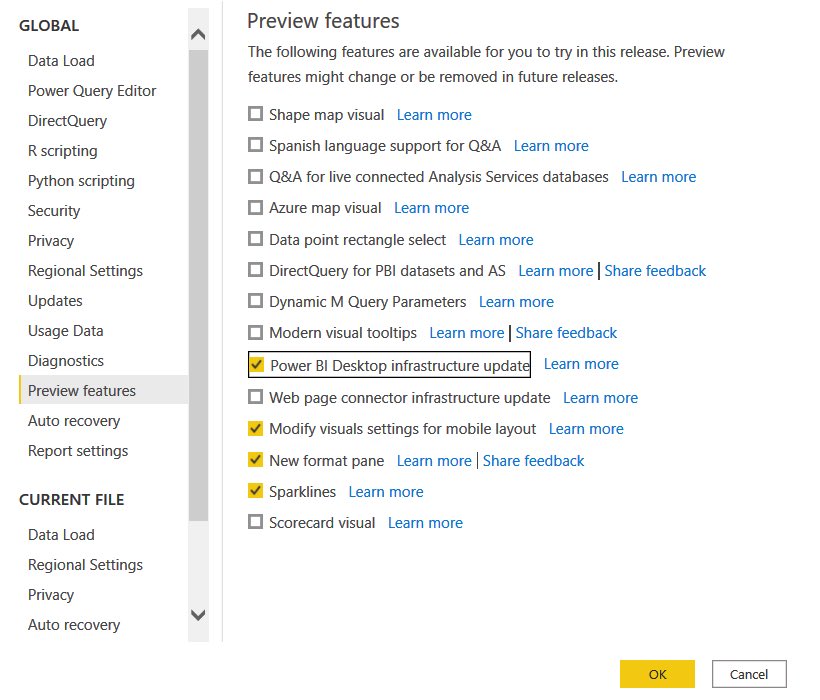Image resolution: width=820 pixels, height=700 pixels.
Task: Click the sidebar scroll down arrow
Action: click(198, 615)
